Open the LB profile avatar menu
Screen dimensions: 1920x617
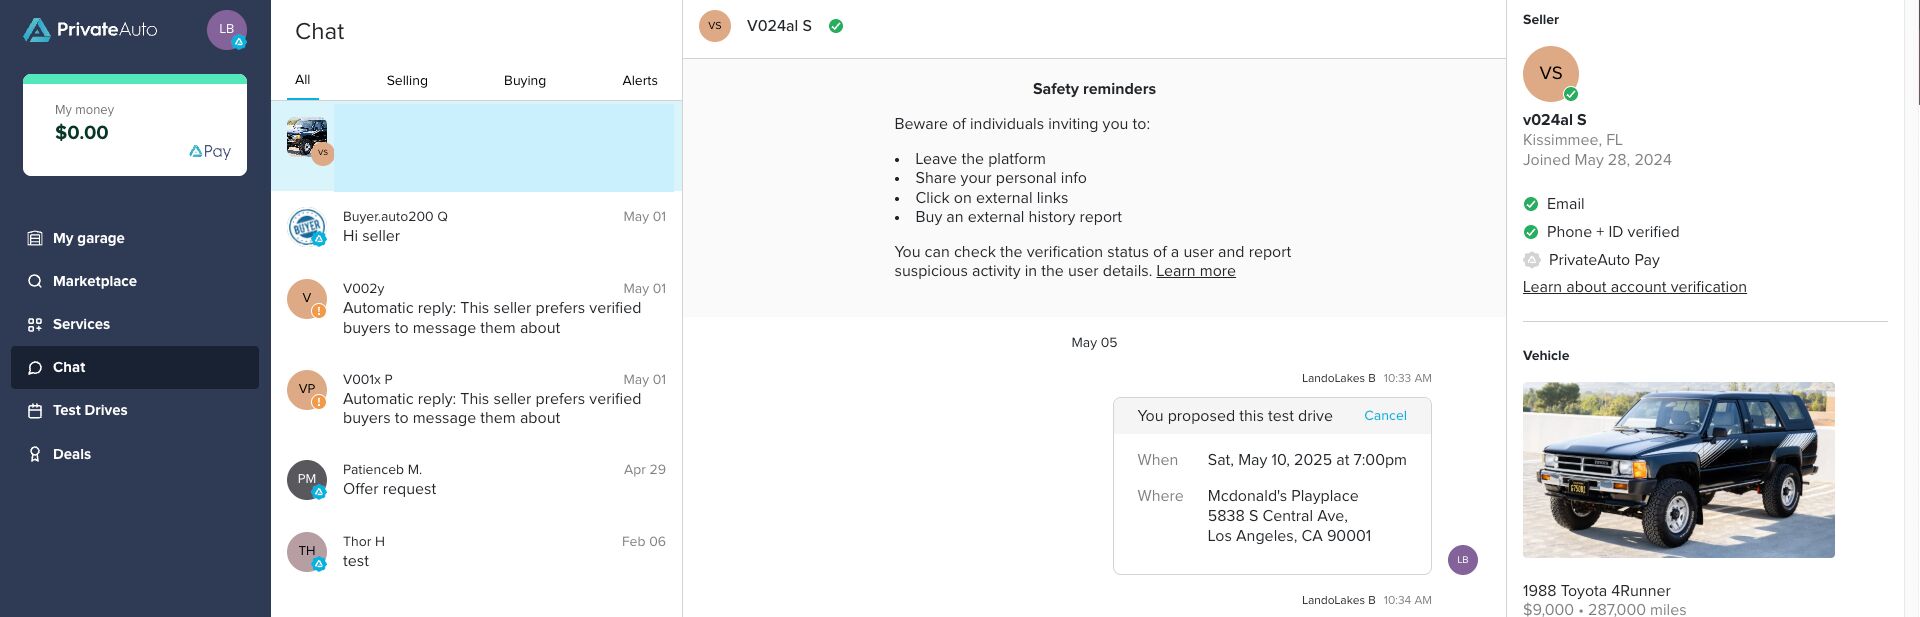tap(226, 30)
